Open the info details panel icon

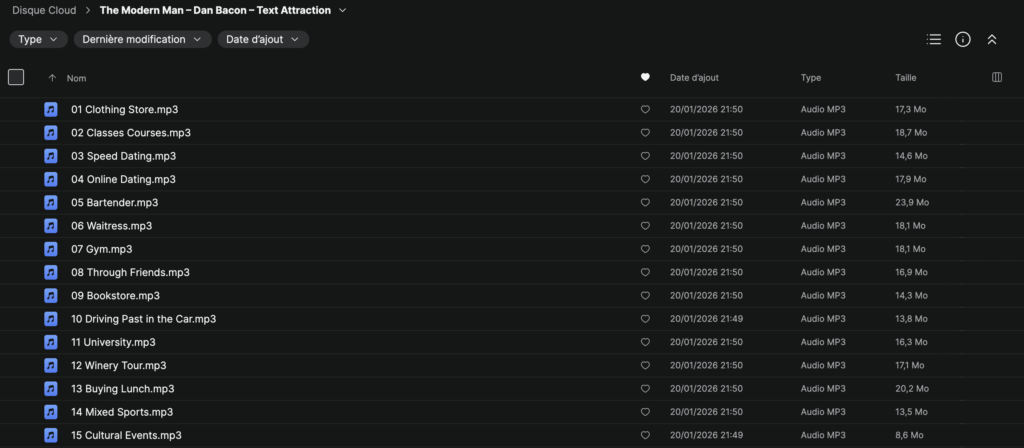(963, 39)
